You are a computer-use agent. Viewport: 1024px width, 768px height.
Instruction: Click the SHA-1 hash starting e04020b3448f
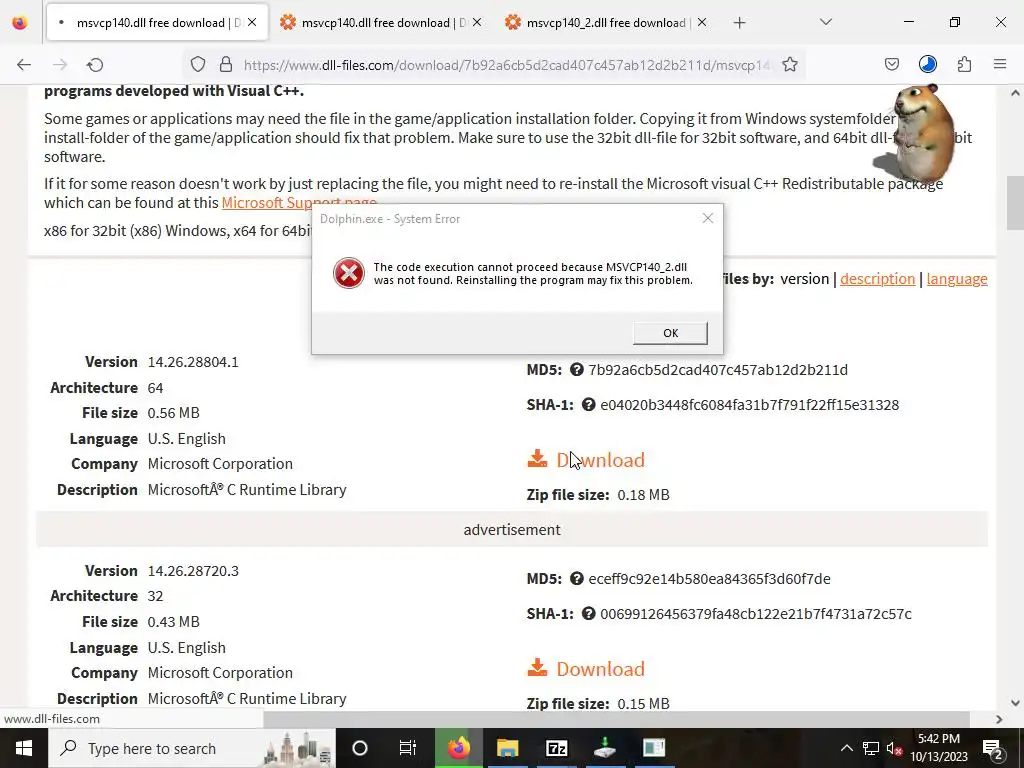pos(750,405)
